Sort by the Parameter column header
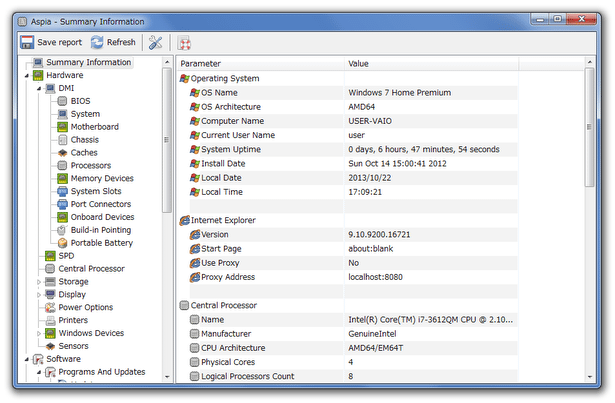The image size is (615, 403). pos(261,64)
